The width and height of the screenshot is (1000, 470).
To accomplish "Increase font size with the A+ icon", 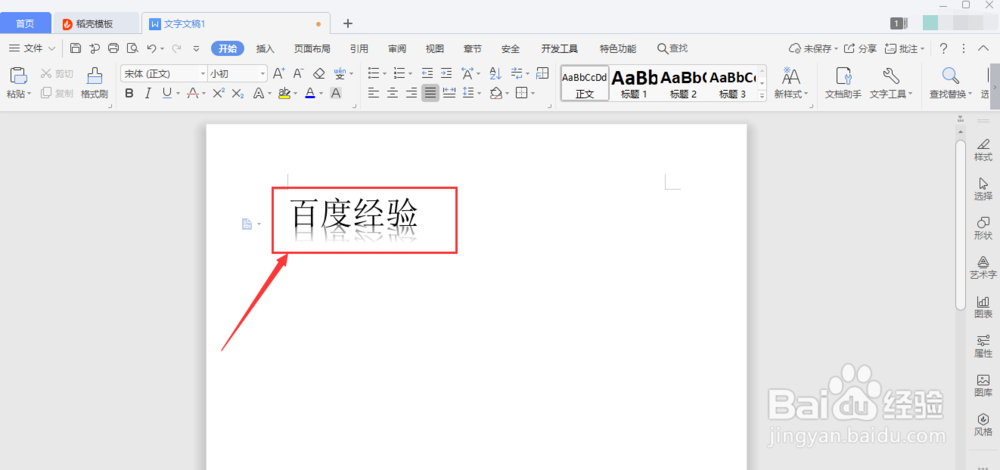I will coord(279,73).
